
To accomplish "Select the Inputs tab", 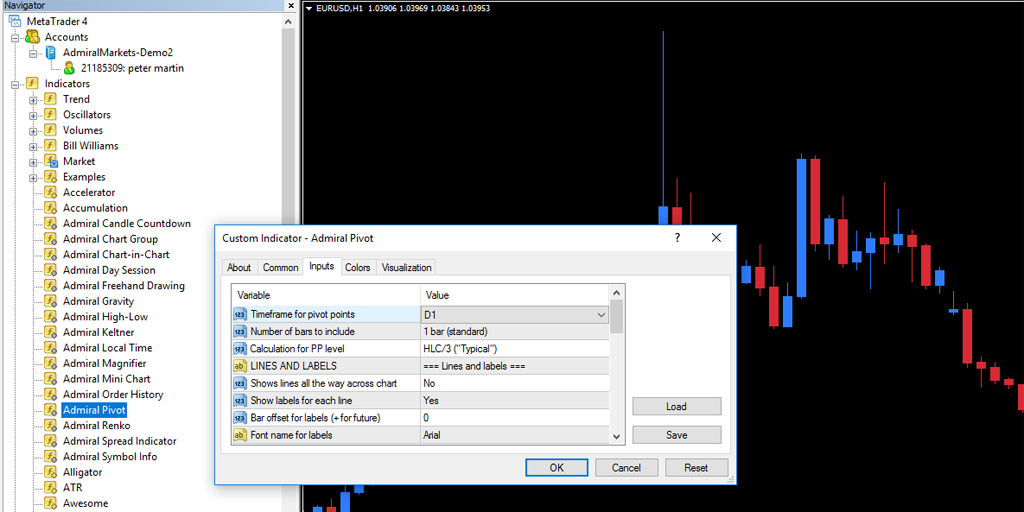I will click(321, 266).
